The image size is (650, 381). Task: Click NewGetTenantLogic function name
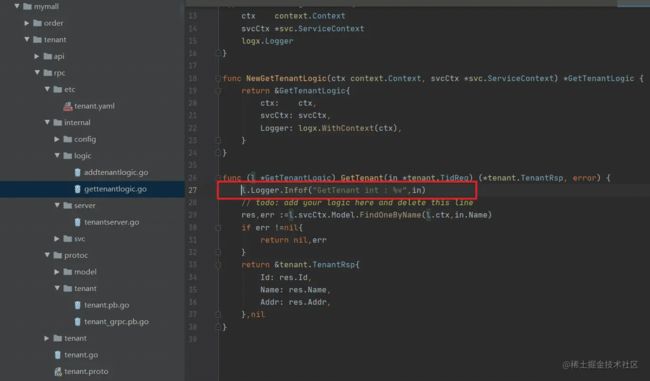[x=286, y=78]
